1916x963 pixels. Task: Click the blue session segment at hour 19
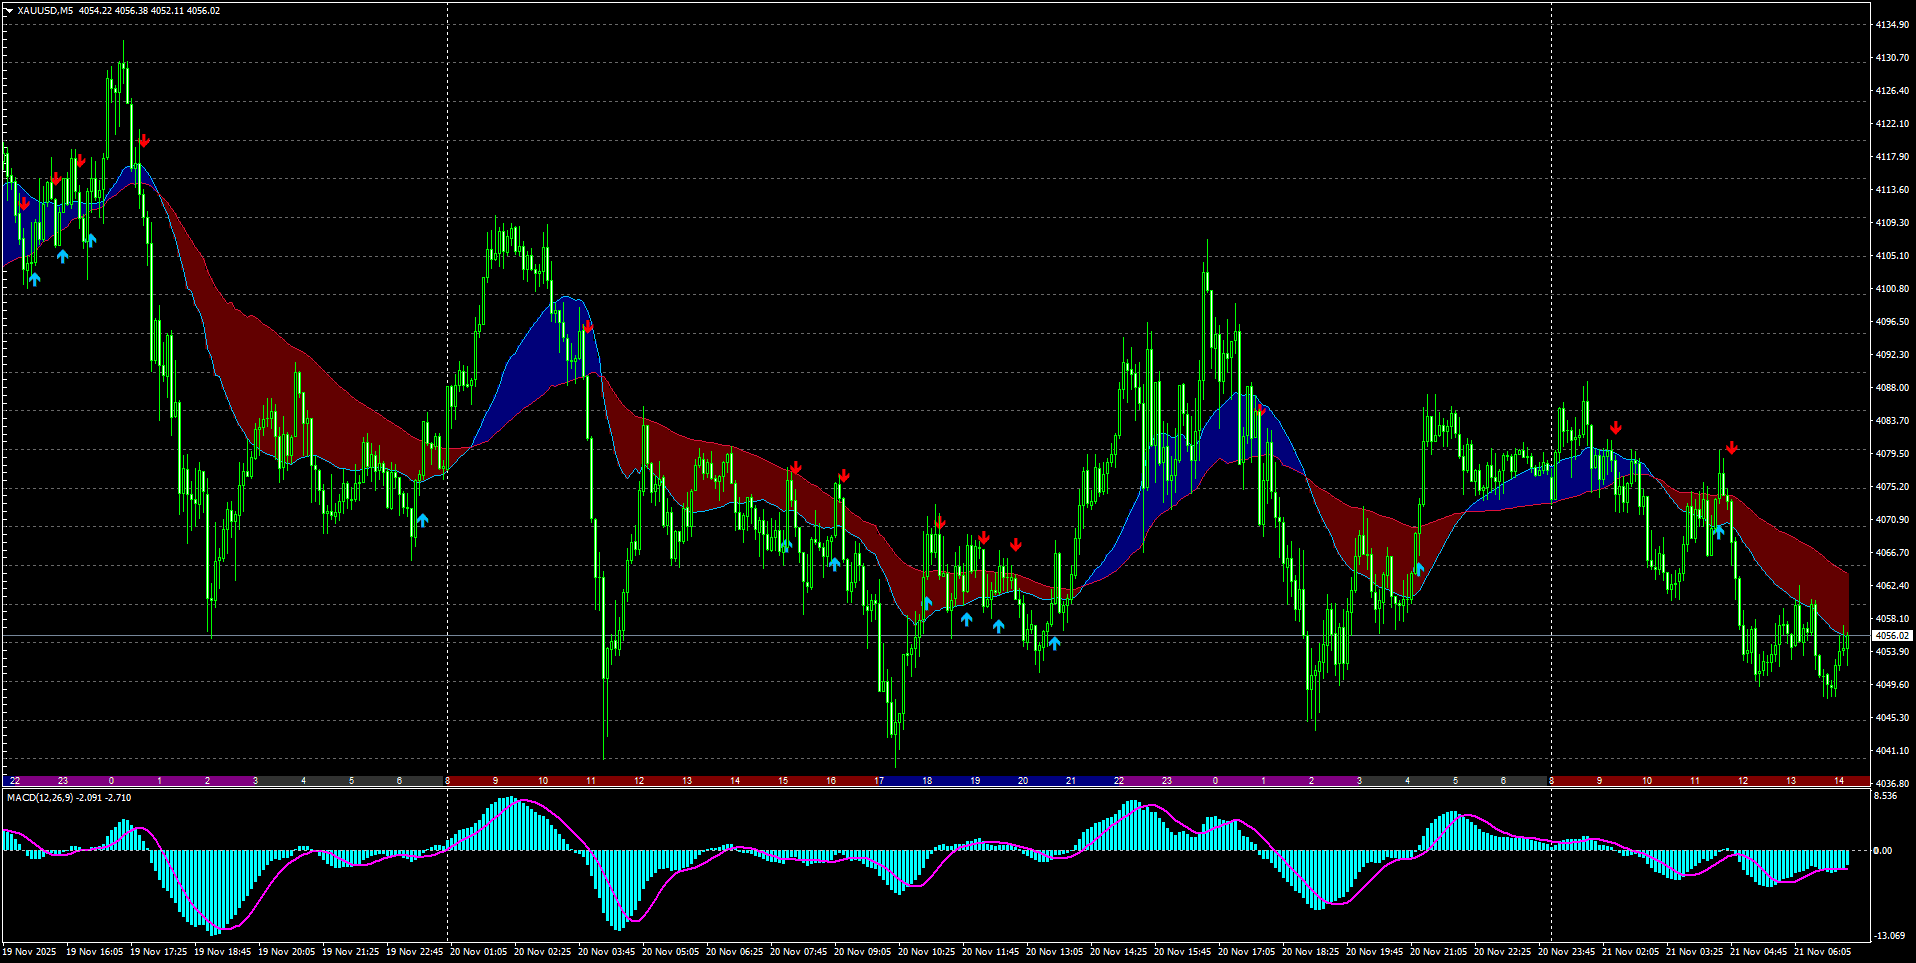coord(975,781)
